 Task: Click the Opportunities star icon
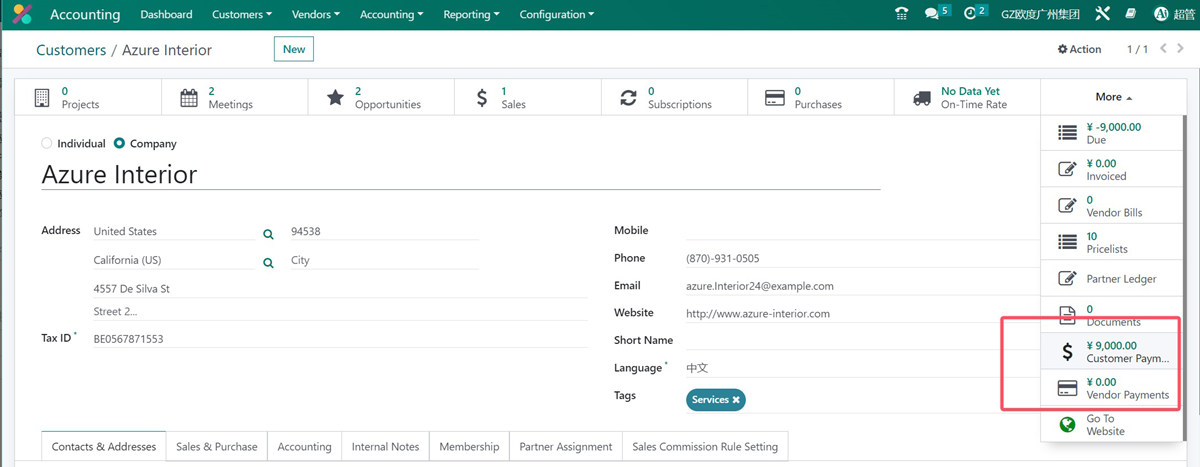pos(335,98)
